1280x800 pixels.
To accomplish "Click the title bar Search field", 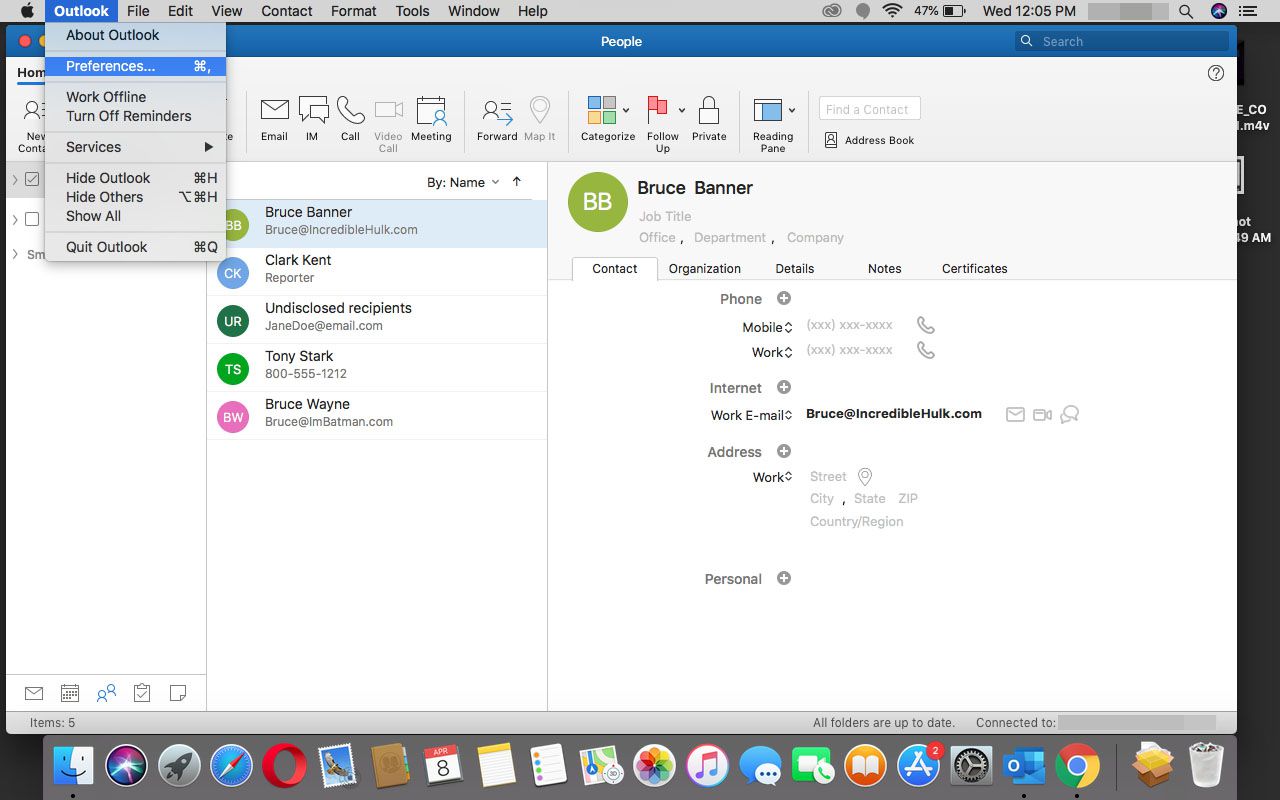I will pyautogui.click(x=1123, y=41).
